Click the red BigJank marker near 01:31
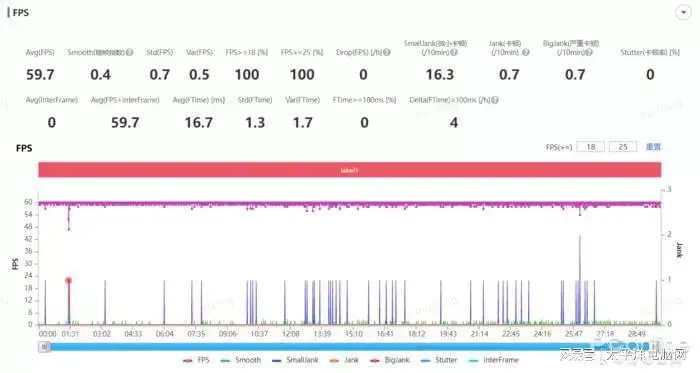 pyautogui.click(x=68, y=281)
